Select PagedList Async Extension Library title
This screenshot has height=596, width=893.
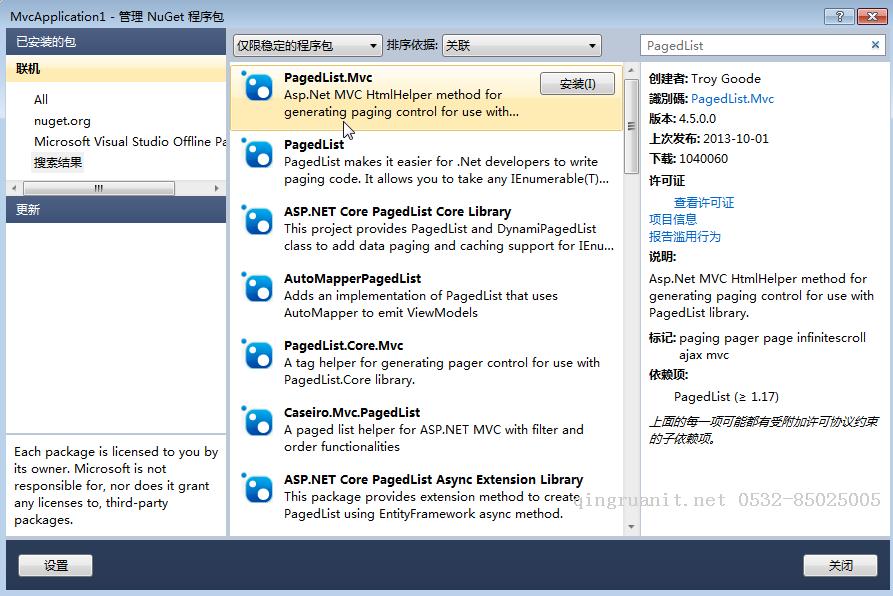pos(433,480)
